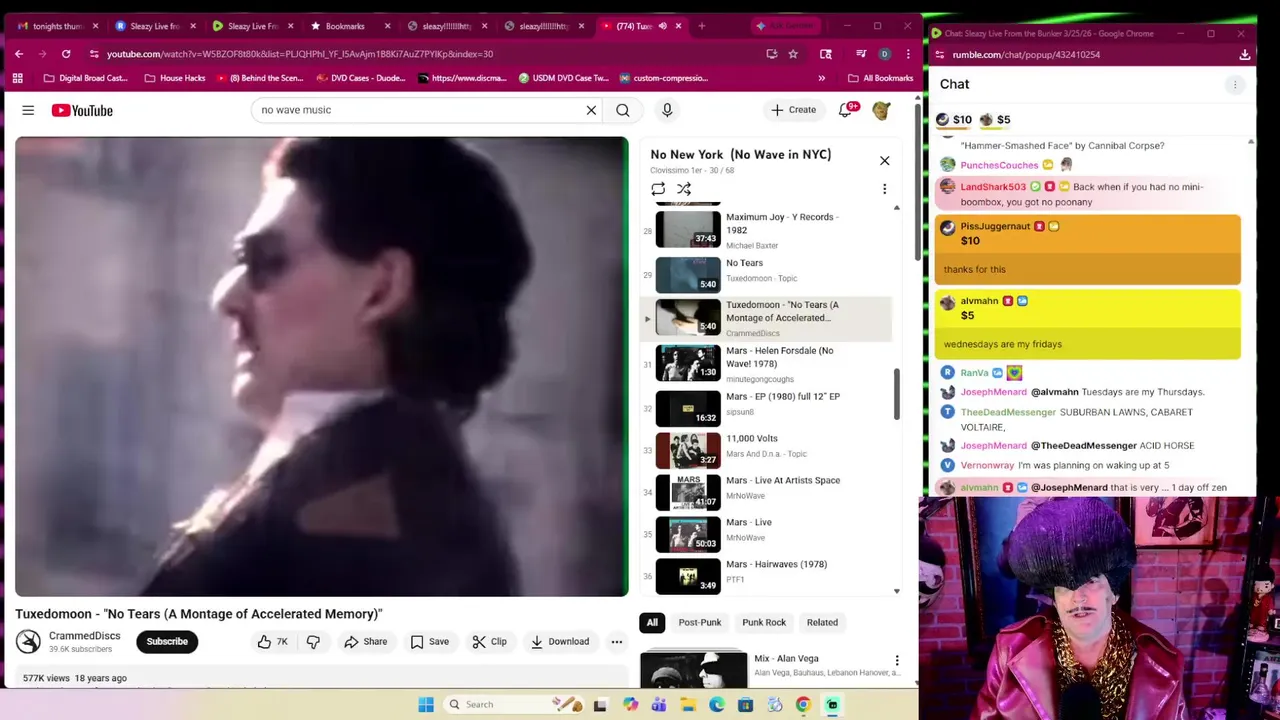Select the Punk Rock filter chip
1280x720 pixels.
764,622
